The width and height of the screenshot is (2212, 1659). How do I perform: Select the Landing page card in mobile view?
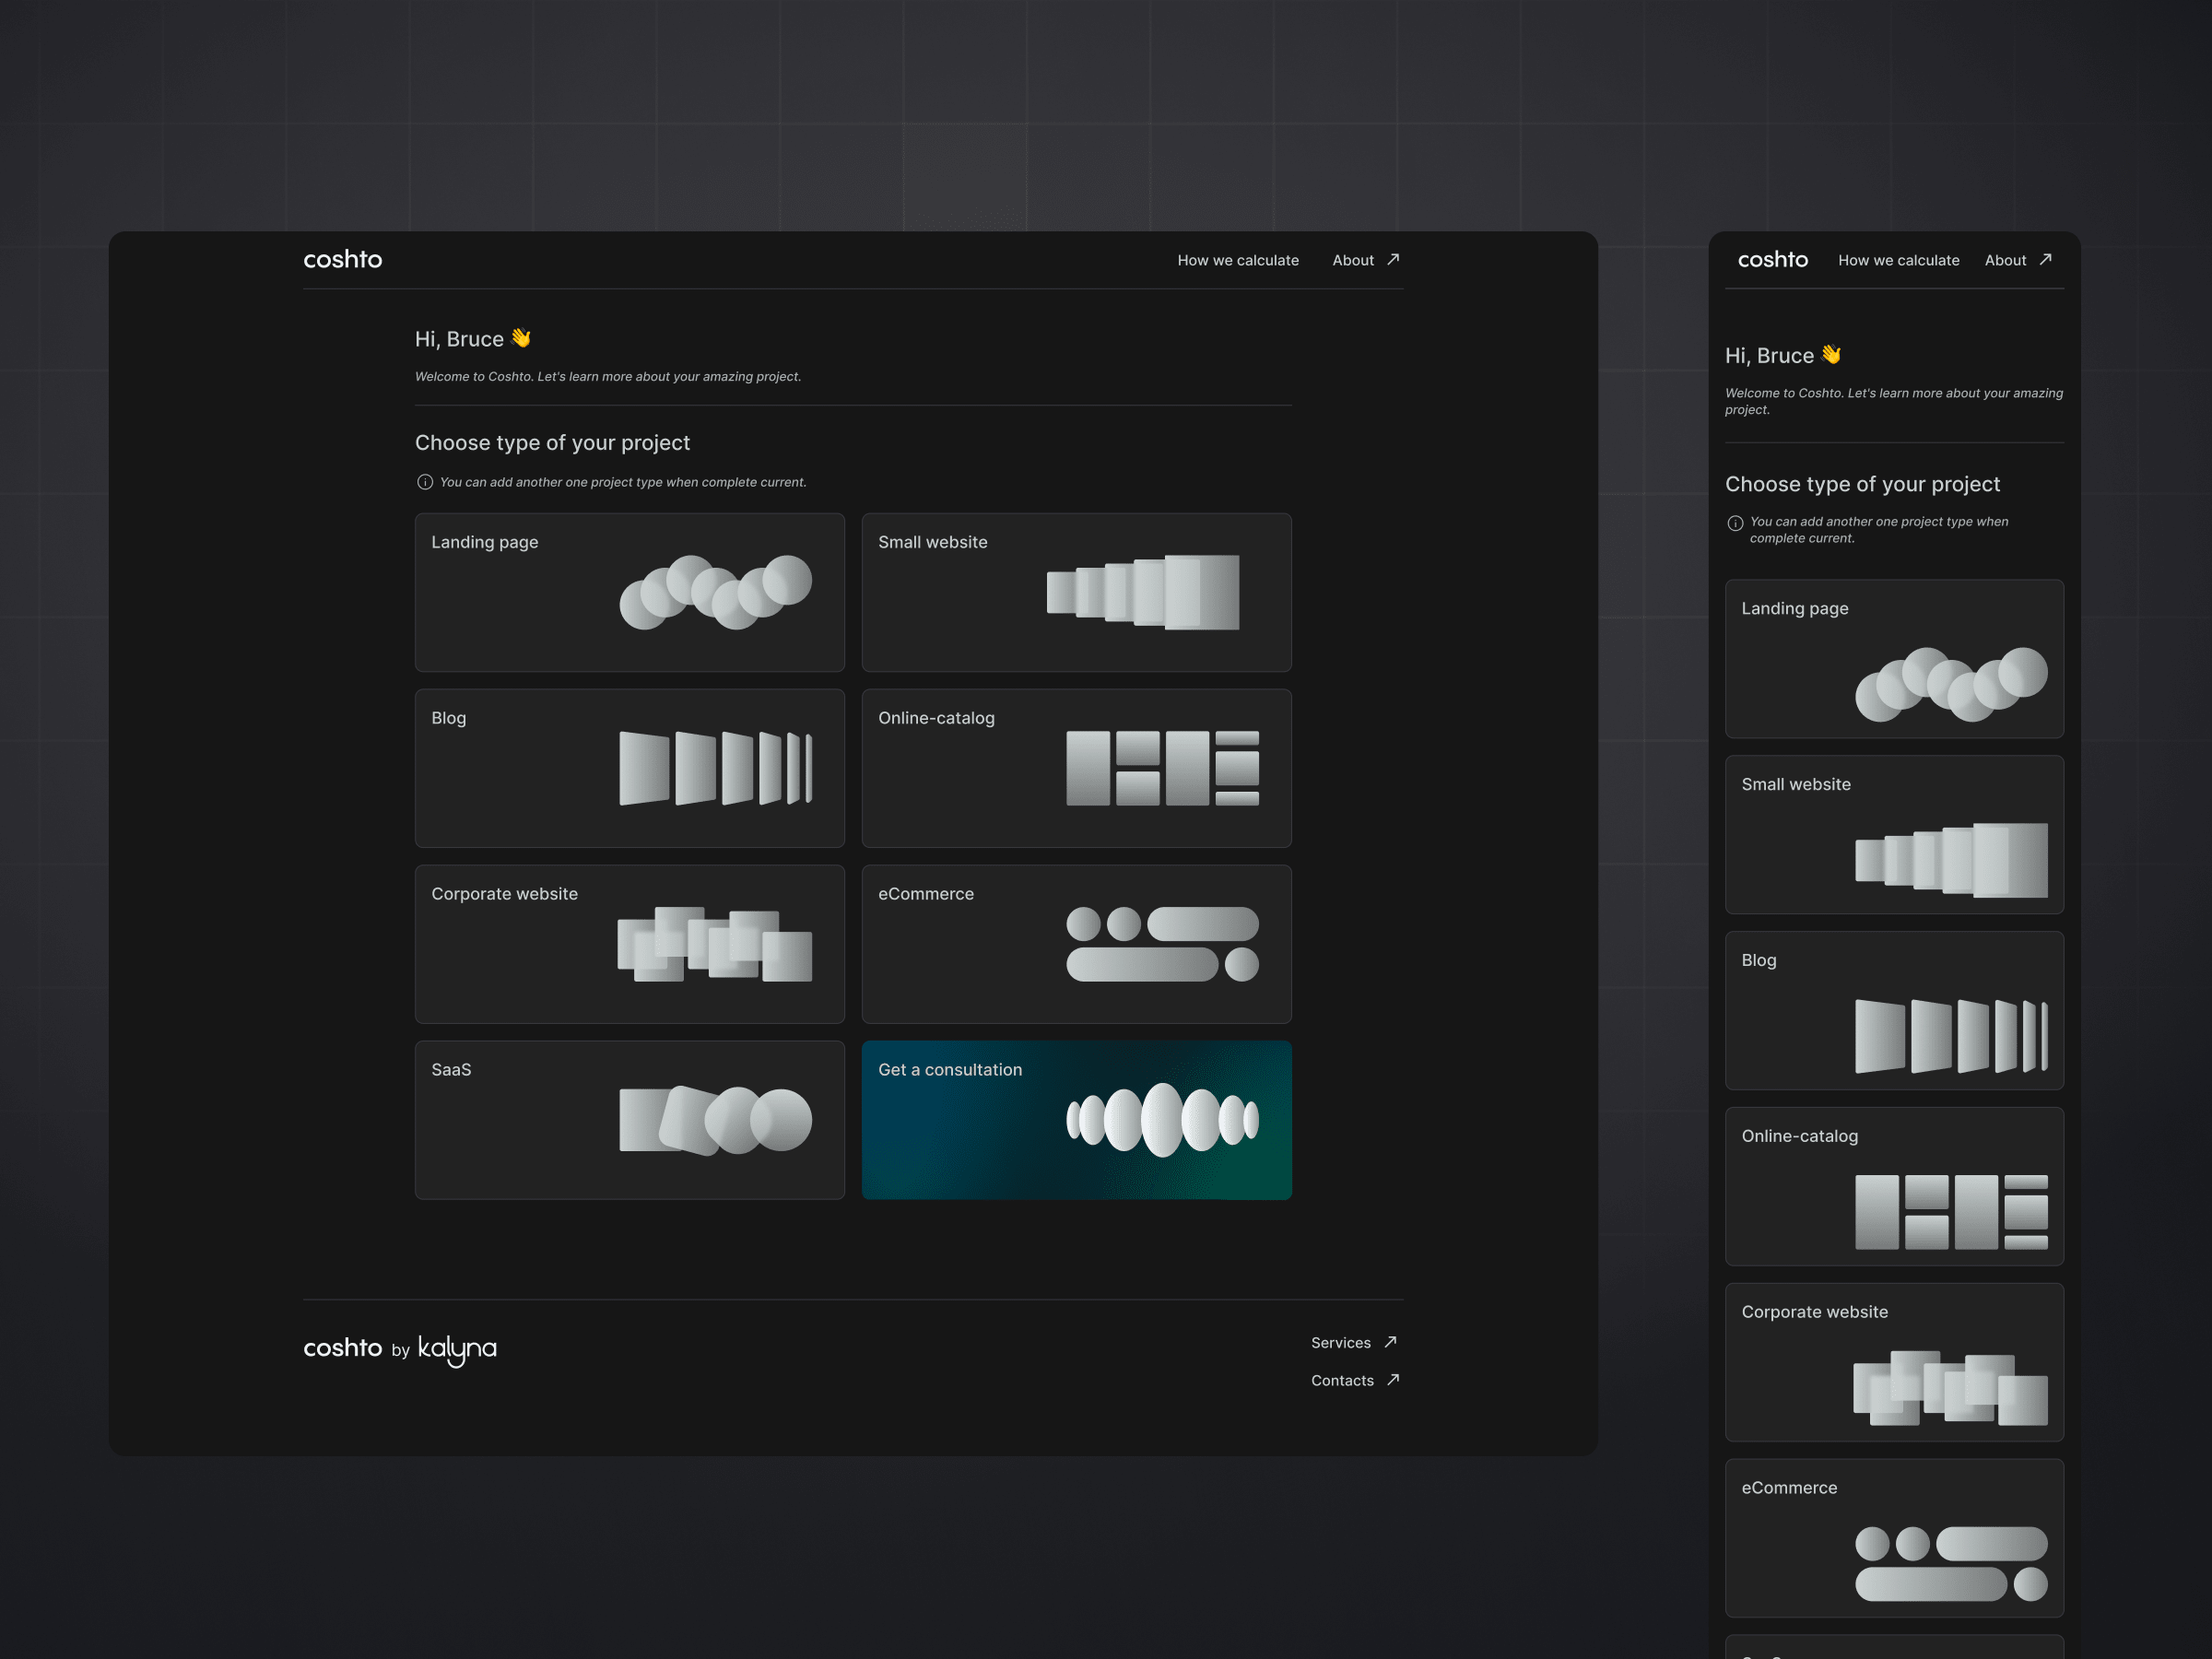(1895, 659)
